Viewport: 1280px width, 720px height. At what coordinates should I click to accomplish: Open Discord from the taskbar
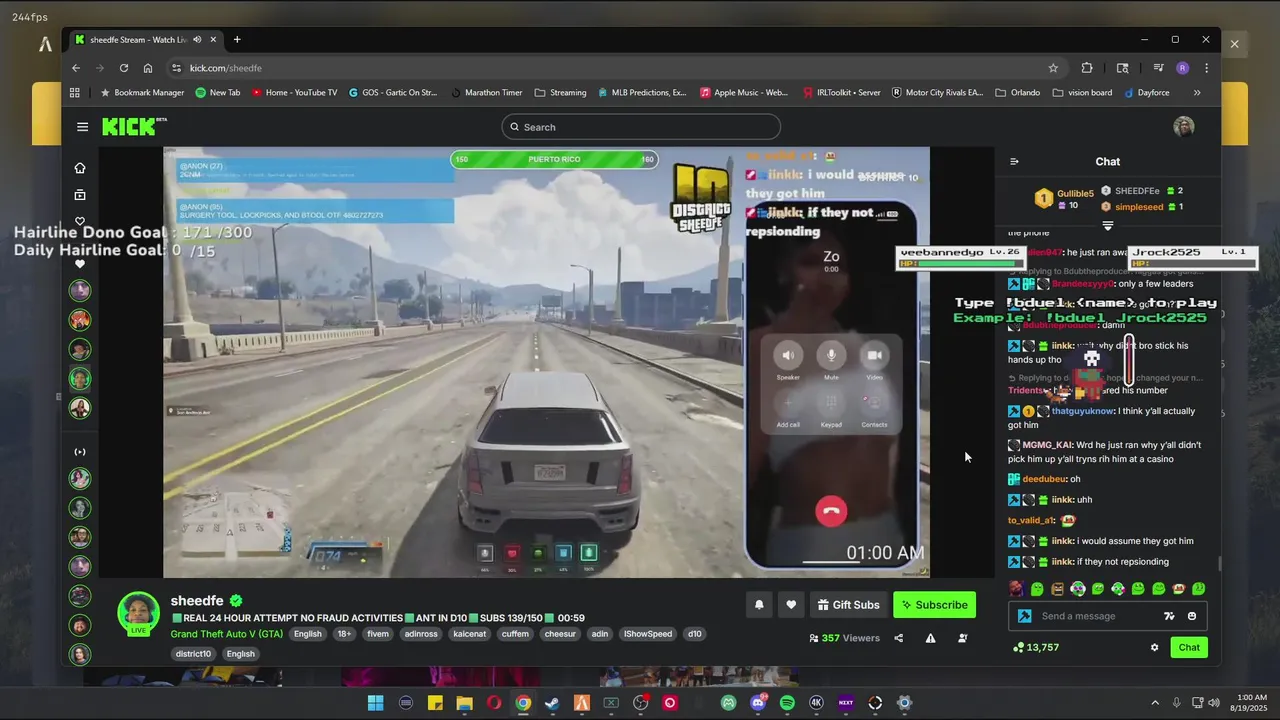(758, 703)
